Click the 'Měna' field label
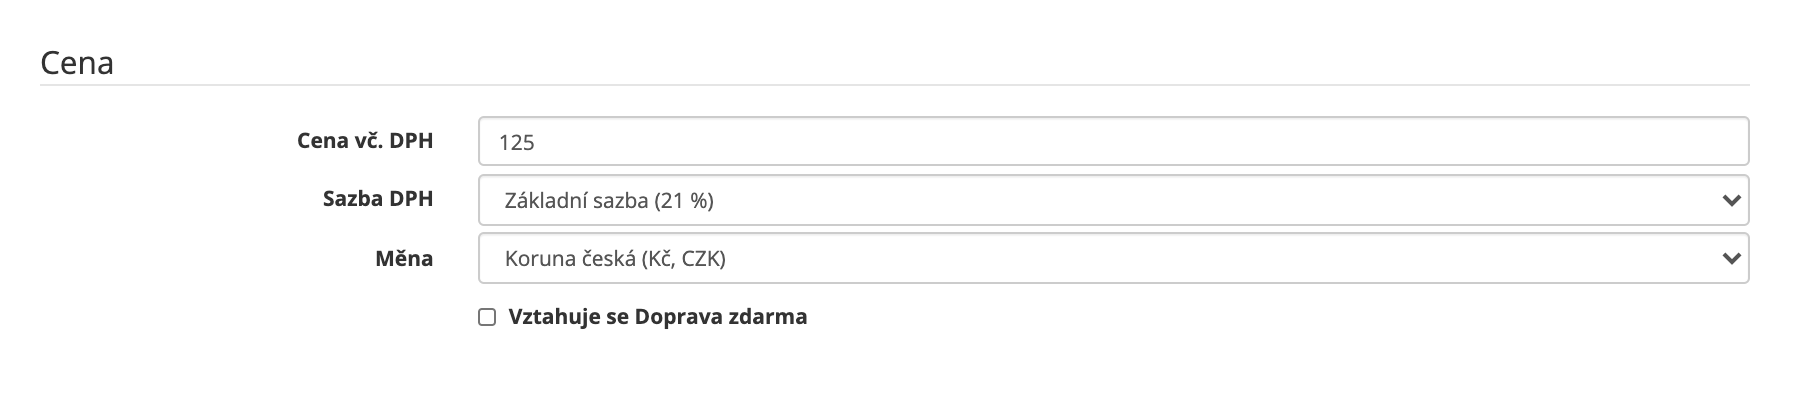This screenshot has width=1794, height=396. (404, 259)
